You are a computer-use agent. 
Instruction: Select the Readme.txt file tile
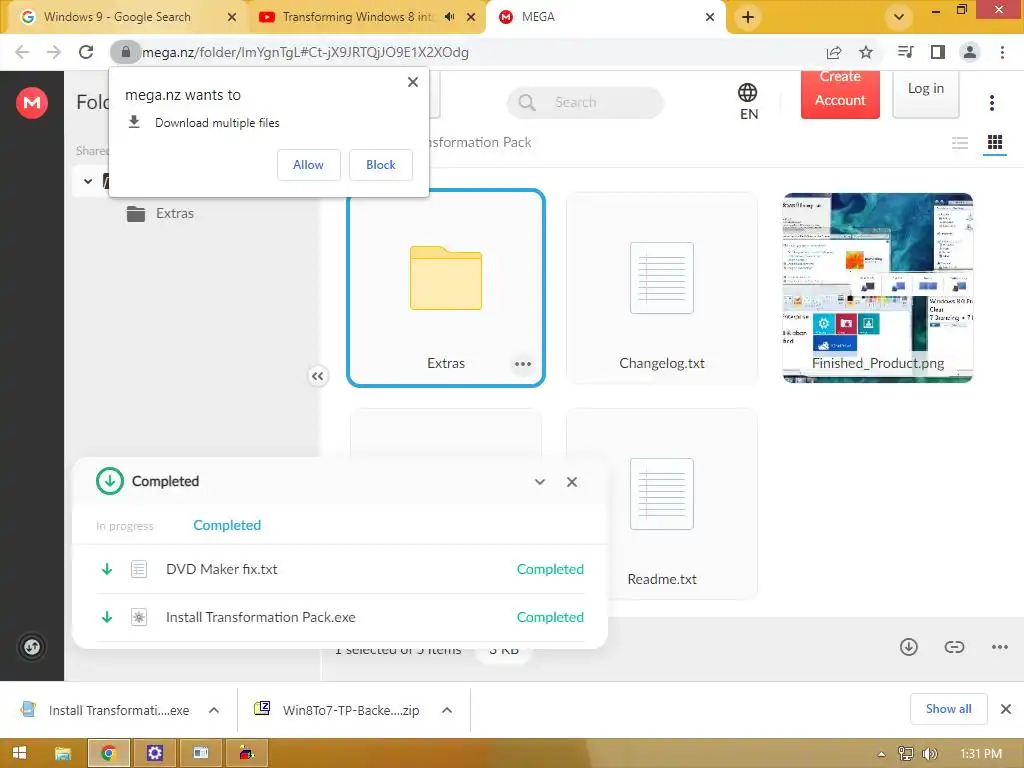(x=662, y=504)
